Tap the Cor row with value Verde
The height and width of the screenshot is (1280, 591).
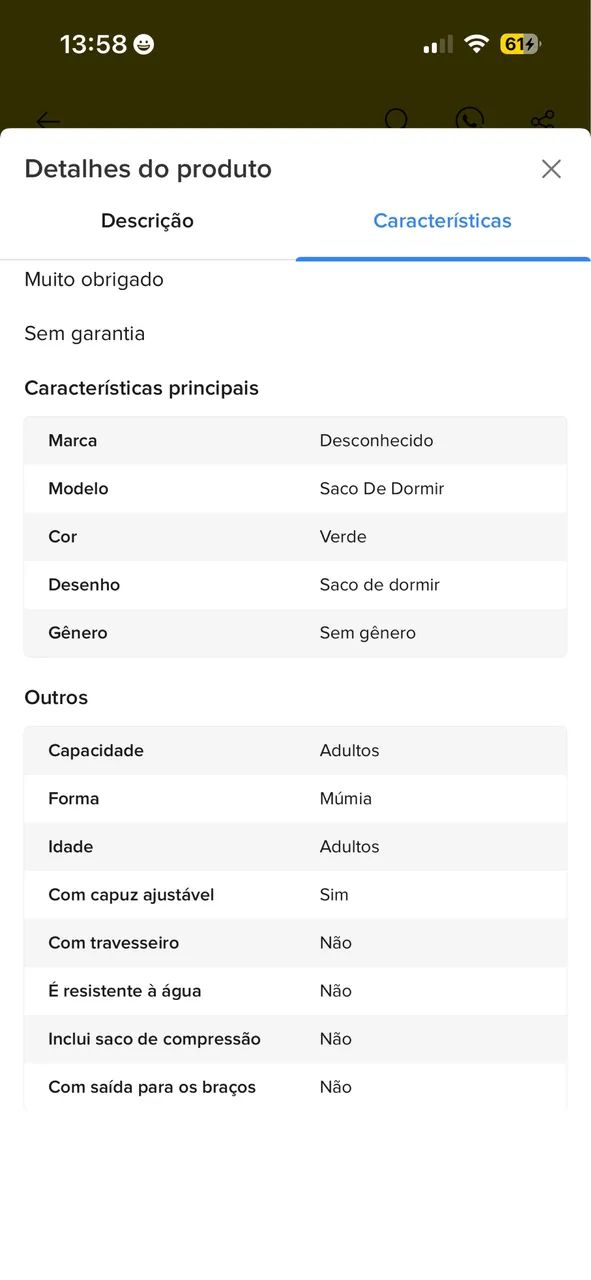click(x=295, y=537)
